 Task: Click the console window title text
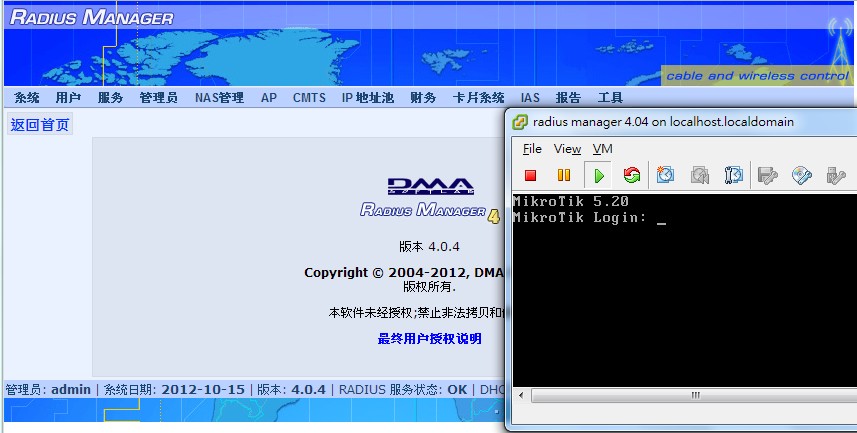663,122
